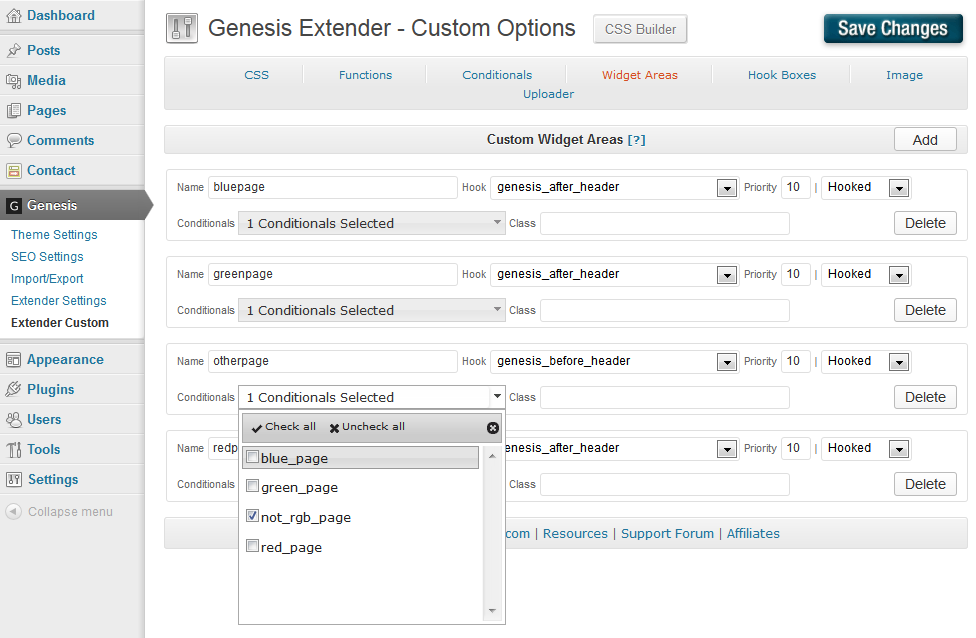Click the Class field for greenpage
976x638 pixels.
click(x=665, y=310)
